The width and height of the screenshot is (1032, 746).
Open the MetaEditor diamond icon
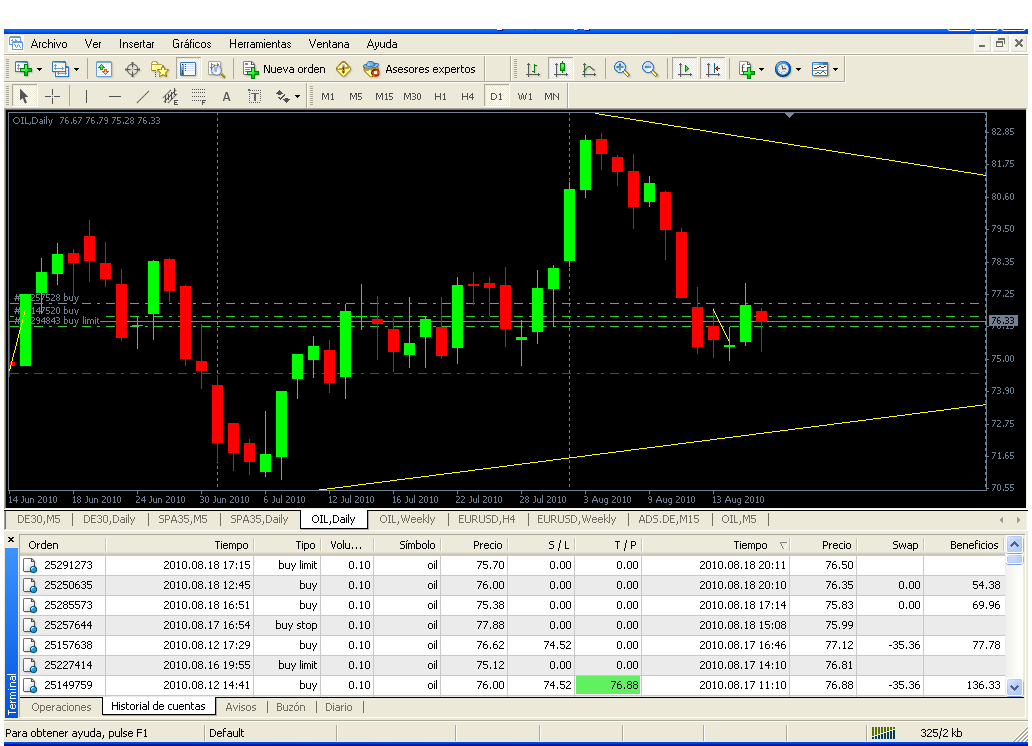pos(344,69)
